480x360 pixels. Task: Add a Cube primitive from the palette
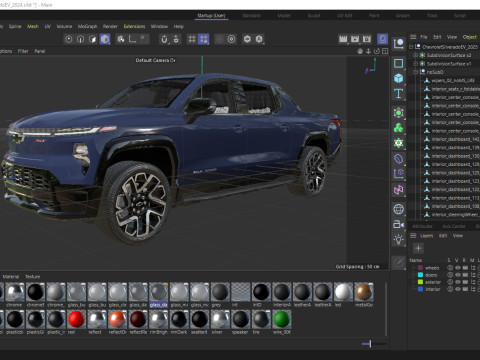point(399,78)
